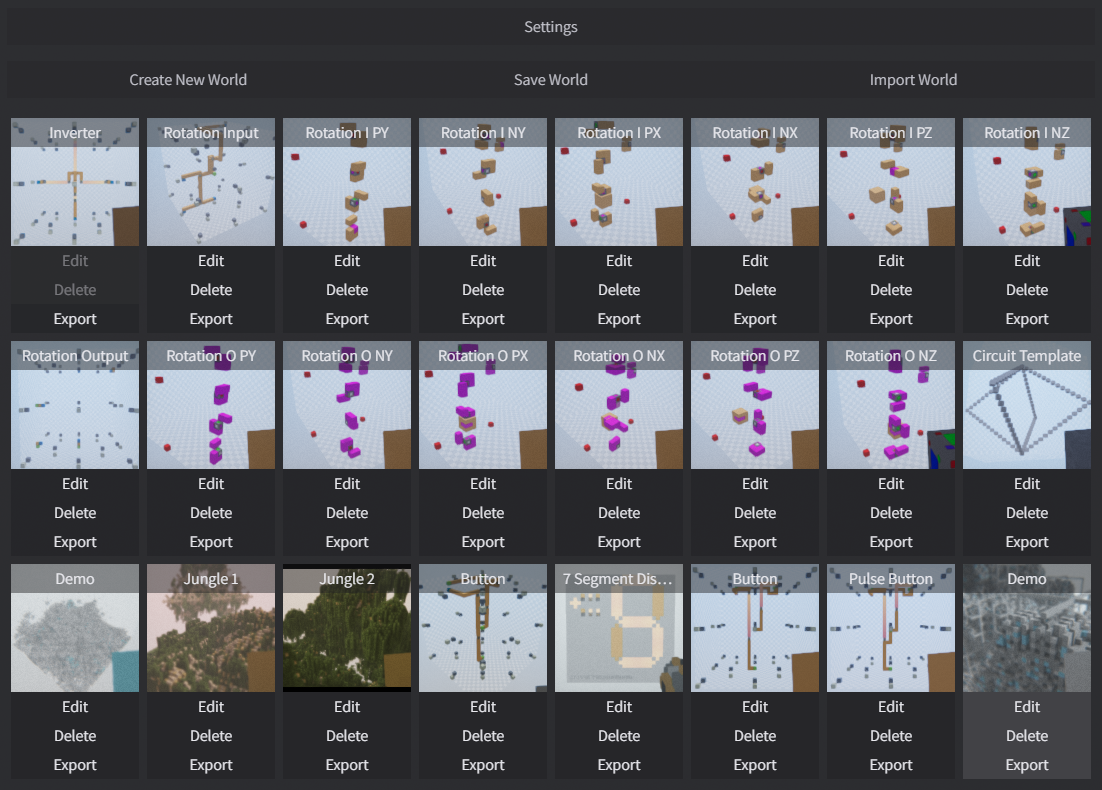Open the Rotation O PY thumbnail
Screen dimensions: 1102x790
pos(211,405)
